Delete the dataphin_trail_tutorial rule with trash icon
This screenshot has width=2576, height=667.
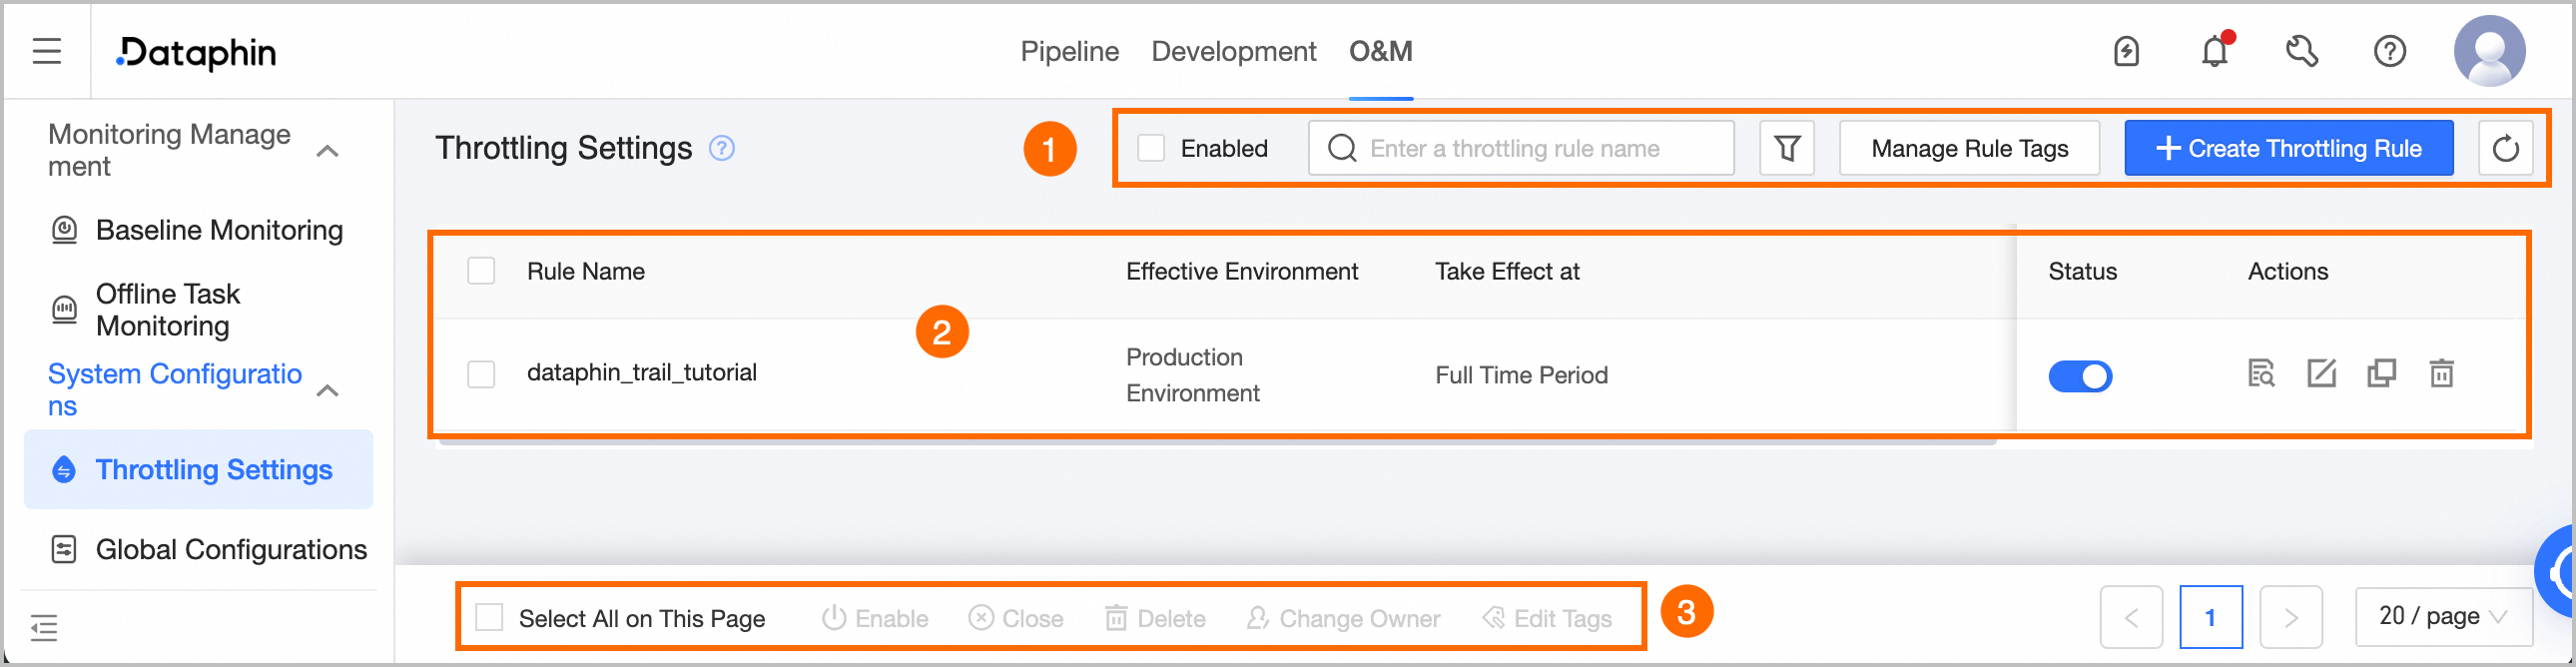click(x=2441, y=374)
